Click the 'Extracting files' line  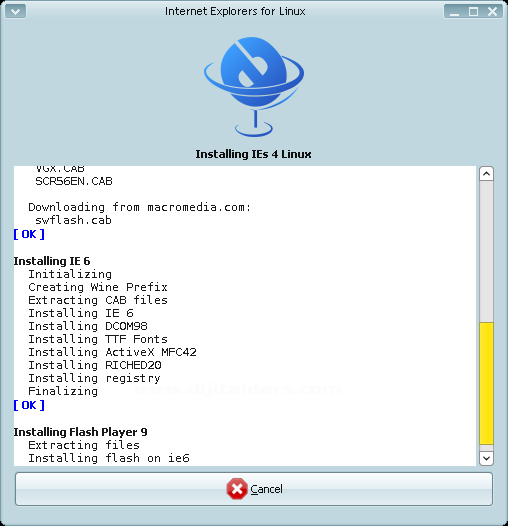84,445
